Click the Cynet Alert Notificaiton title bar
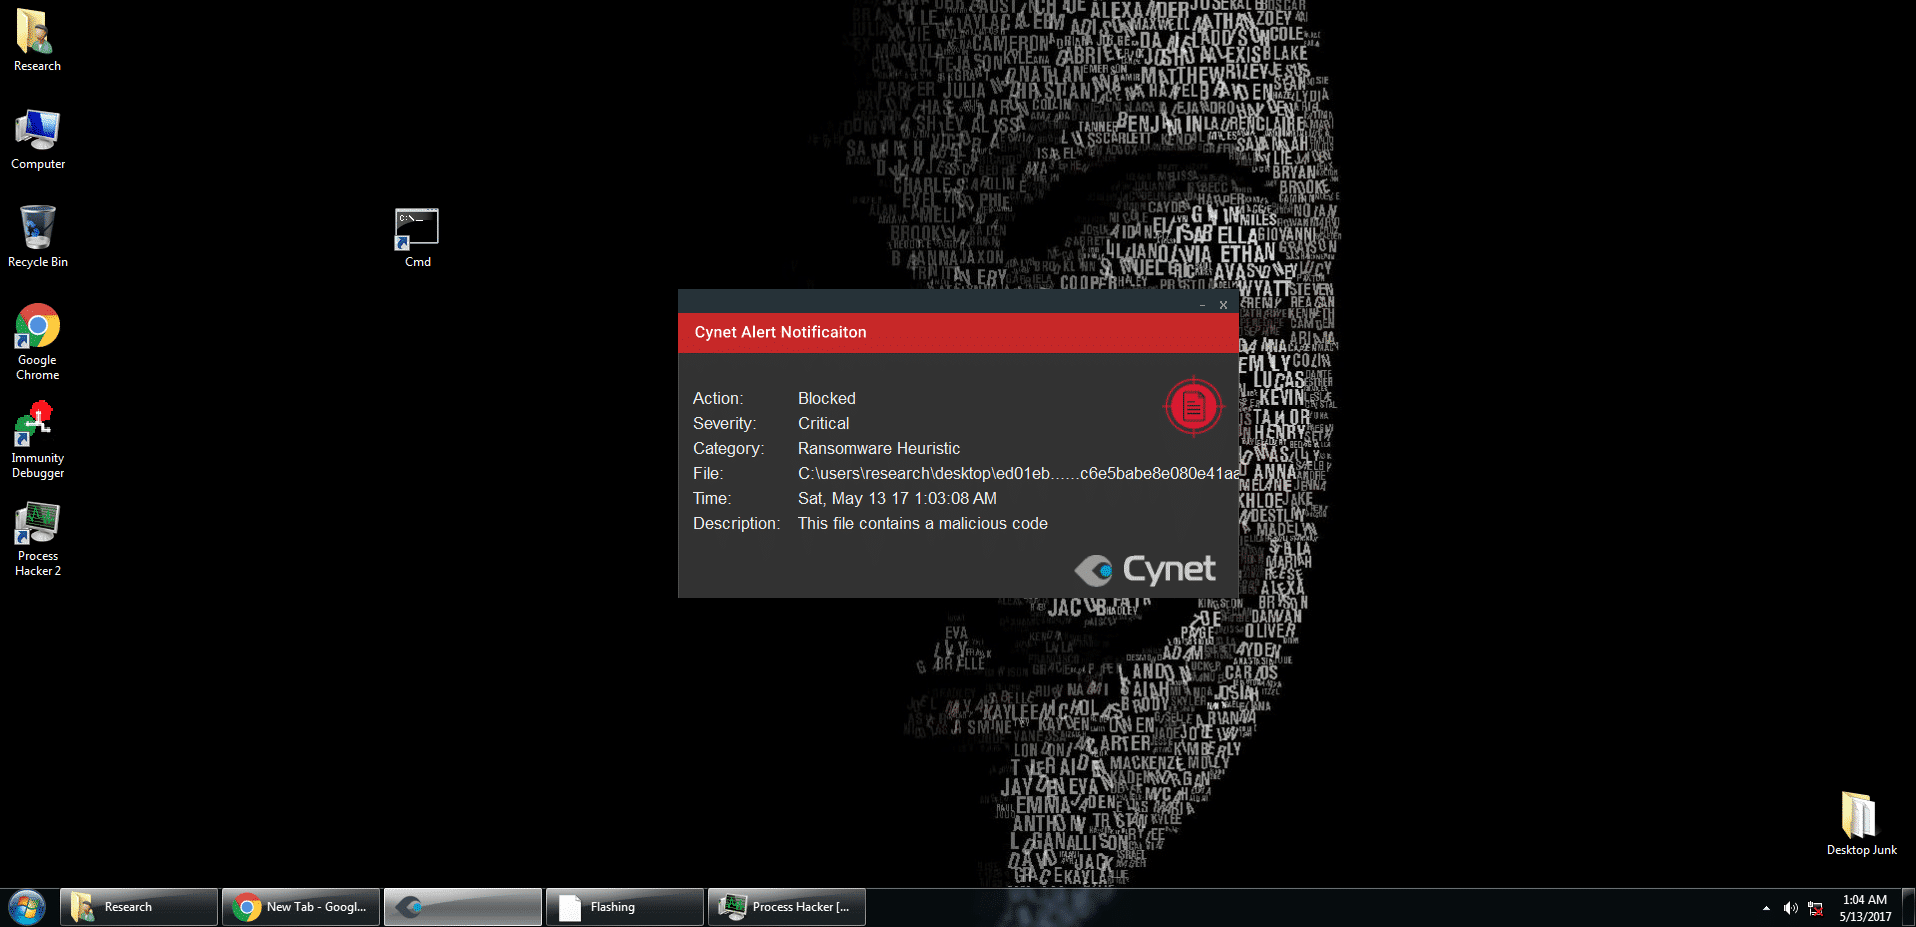1916x927 pixels. pyautogui.click(x=958, y=333)
